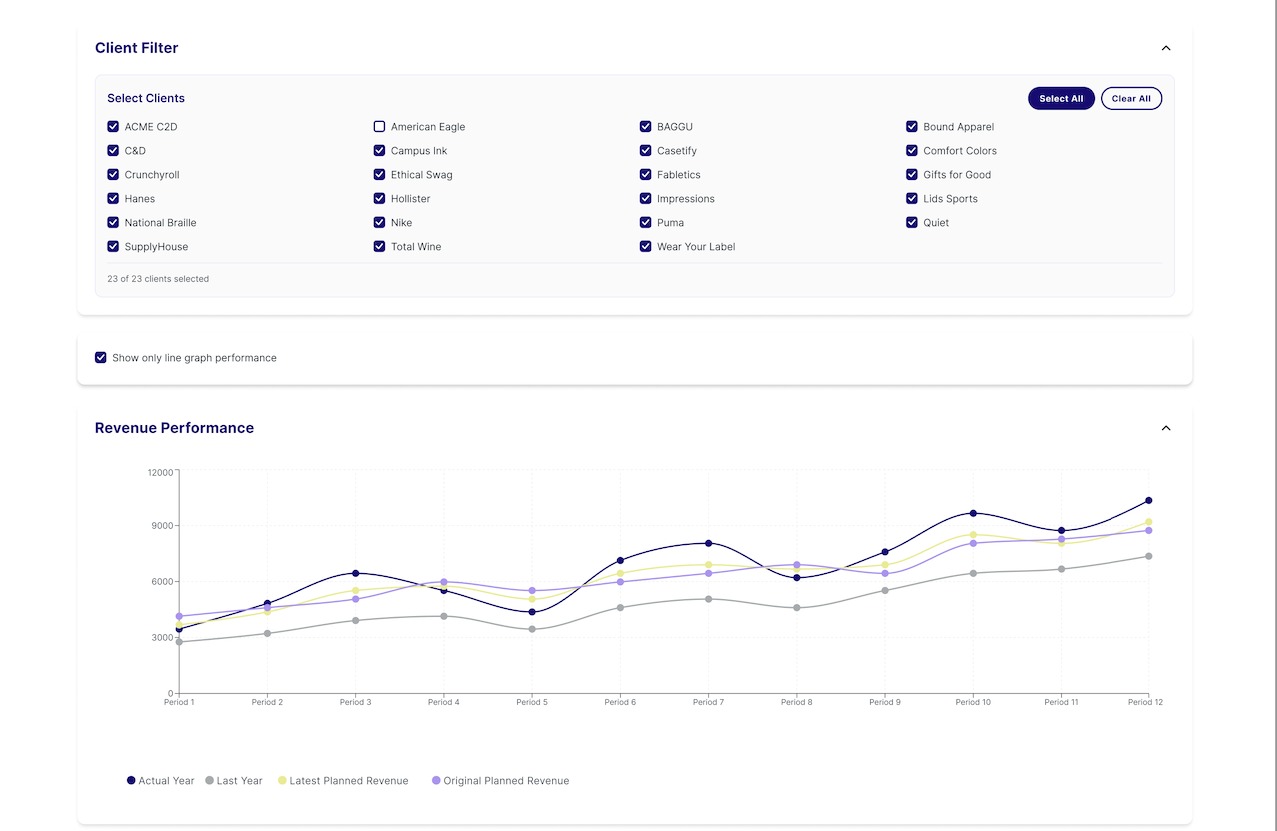Uncheck the Quiet checkbox

[x=912, y=223]
